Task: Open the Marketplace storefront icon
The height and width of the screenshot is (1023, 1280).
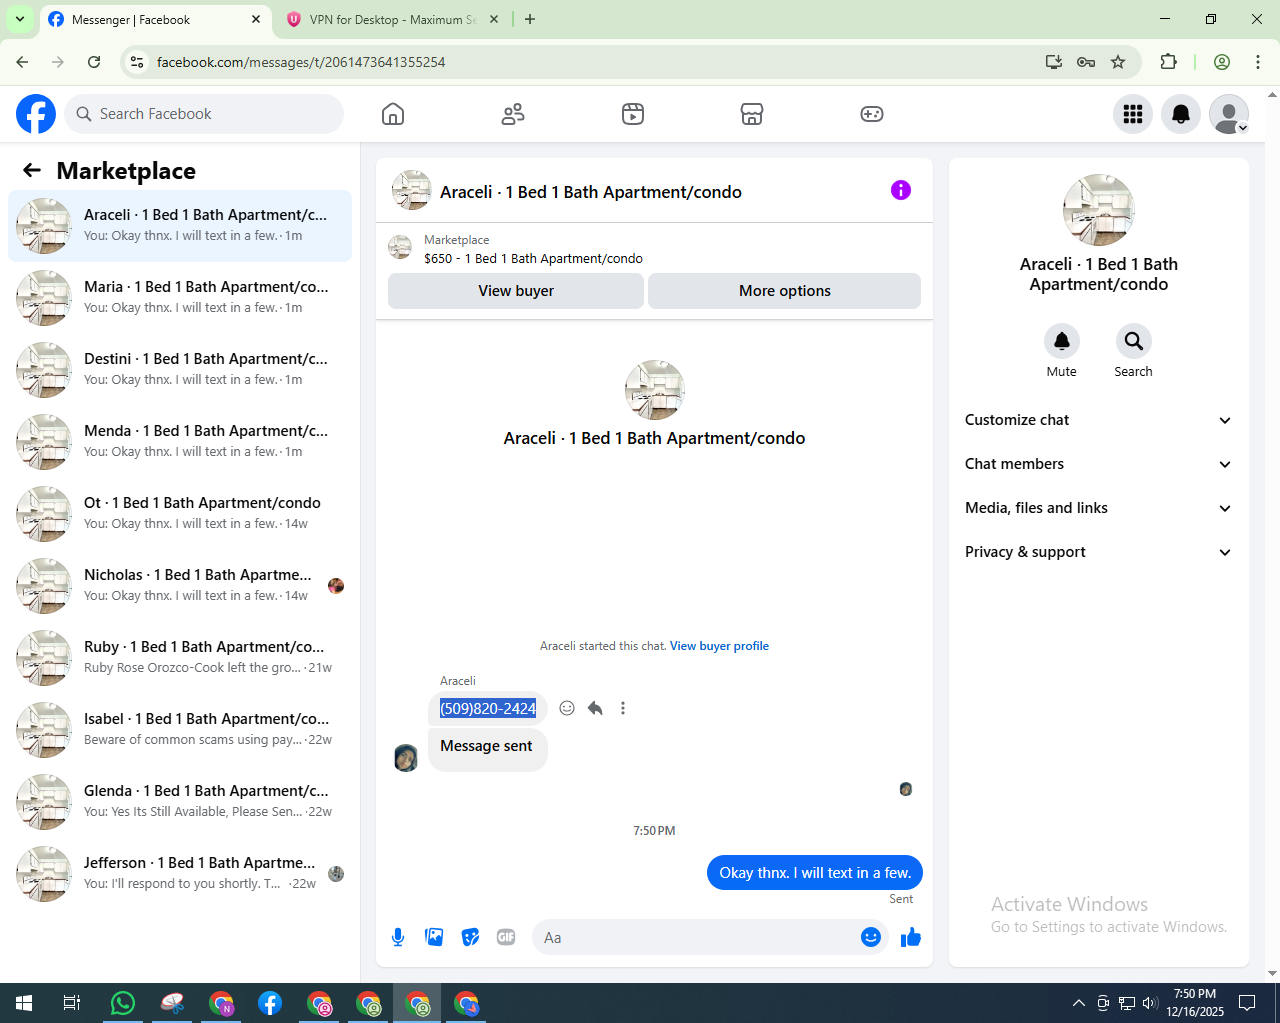Action: (752, 114)
